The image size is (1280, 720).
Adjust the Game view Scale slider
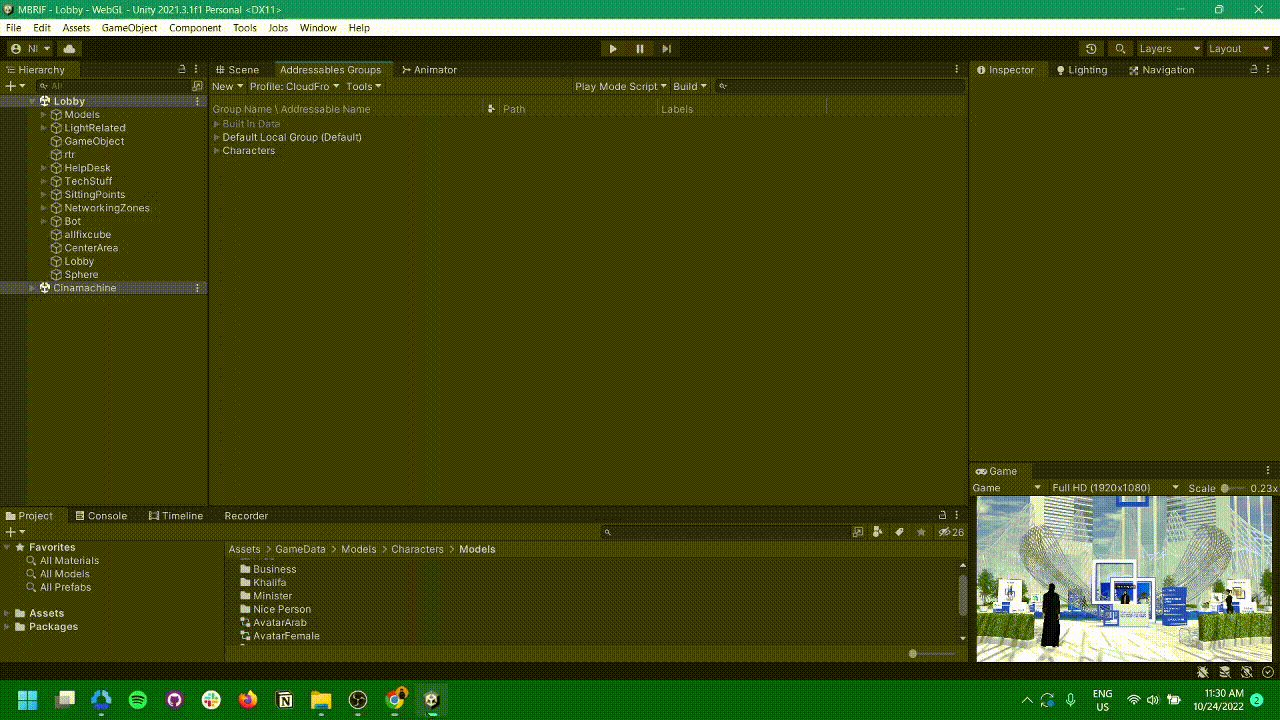tap(1226, 488)
